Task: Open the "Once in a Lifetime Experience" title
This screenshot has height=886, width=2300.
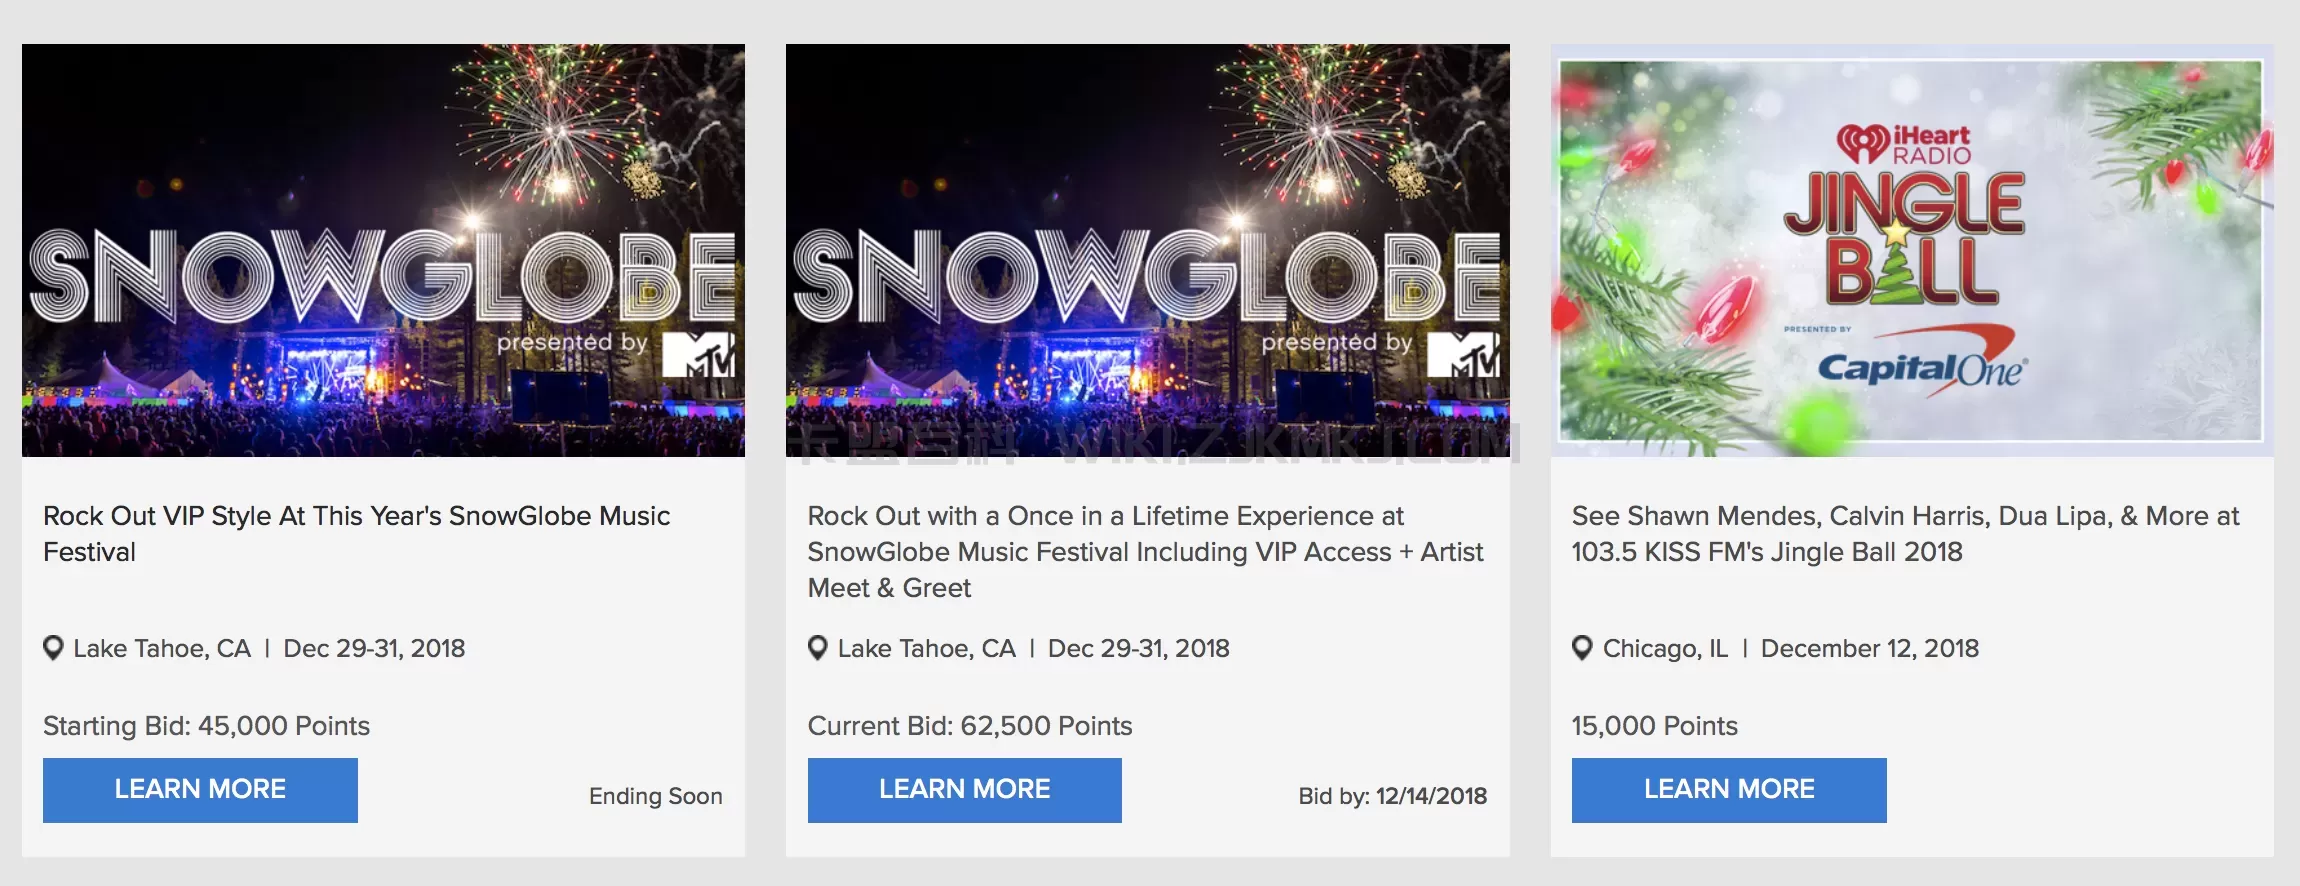Action: pos(1145,551)
